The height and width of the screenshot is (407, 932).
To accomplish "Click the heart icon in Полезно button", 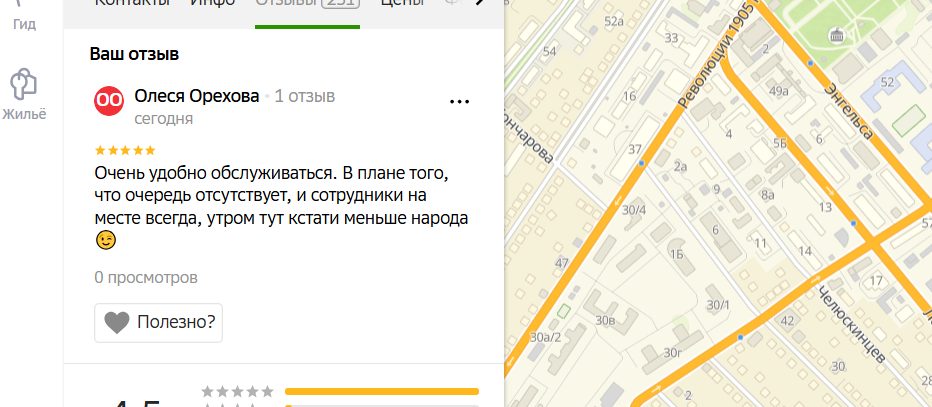I will point(116,323).
